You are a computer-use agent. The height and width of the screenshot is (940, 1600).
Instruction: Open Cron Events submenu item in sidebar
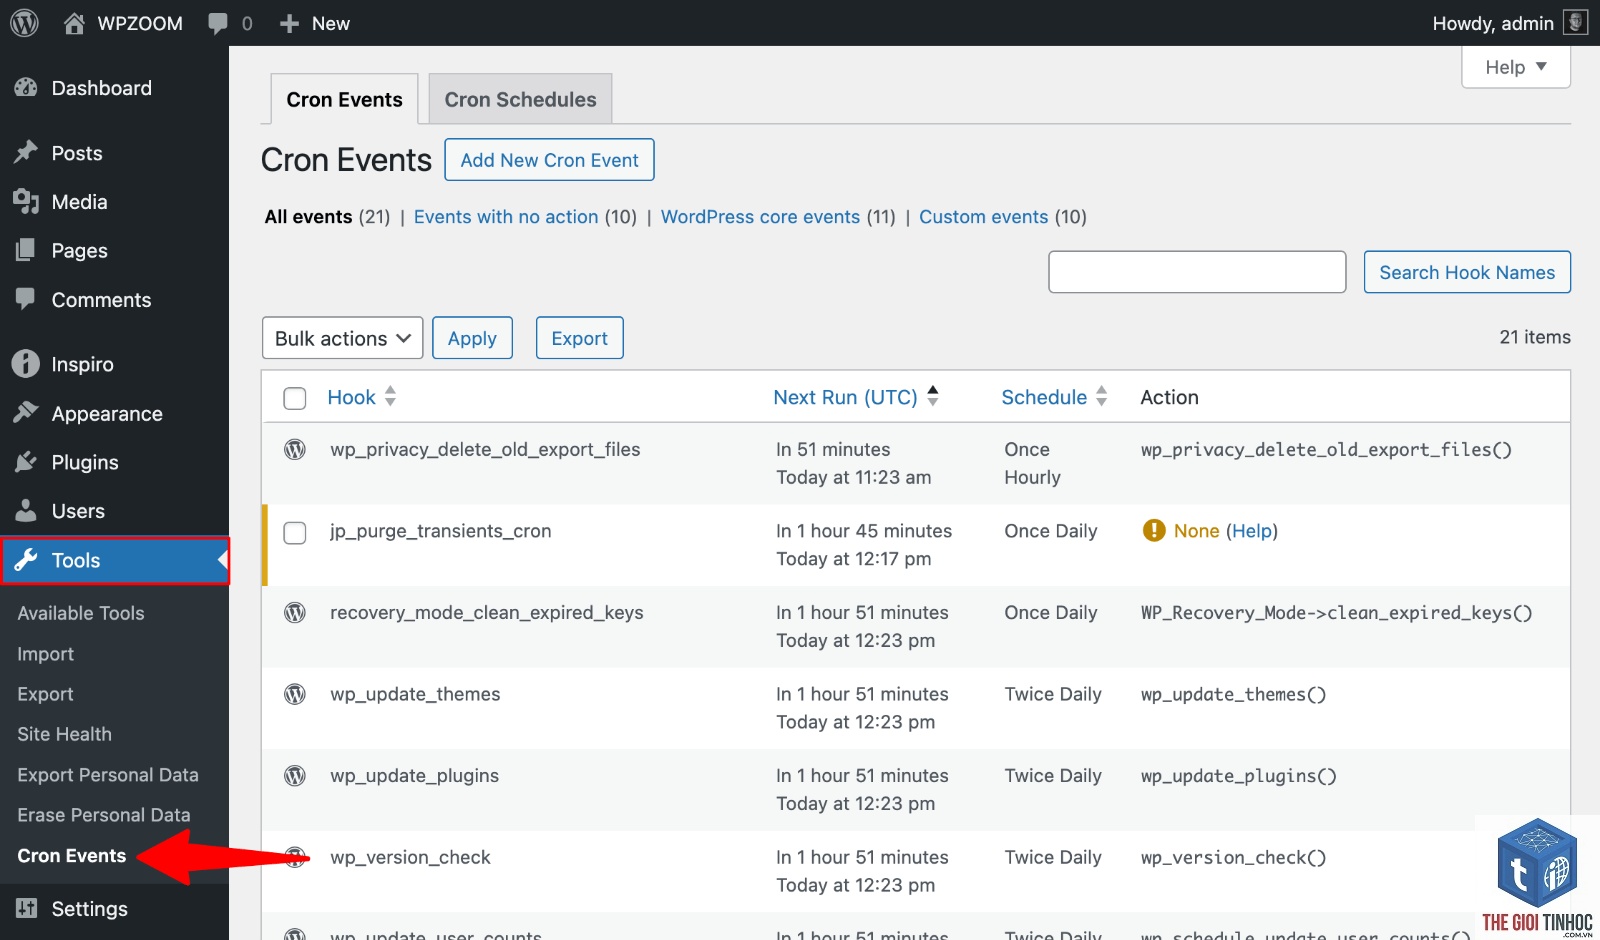72,856
